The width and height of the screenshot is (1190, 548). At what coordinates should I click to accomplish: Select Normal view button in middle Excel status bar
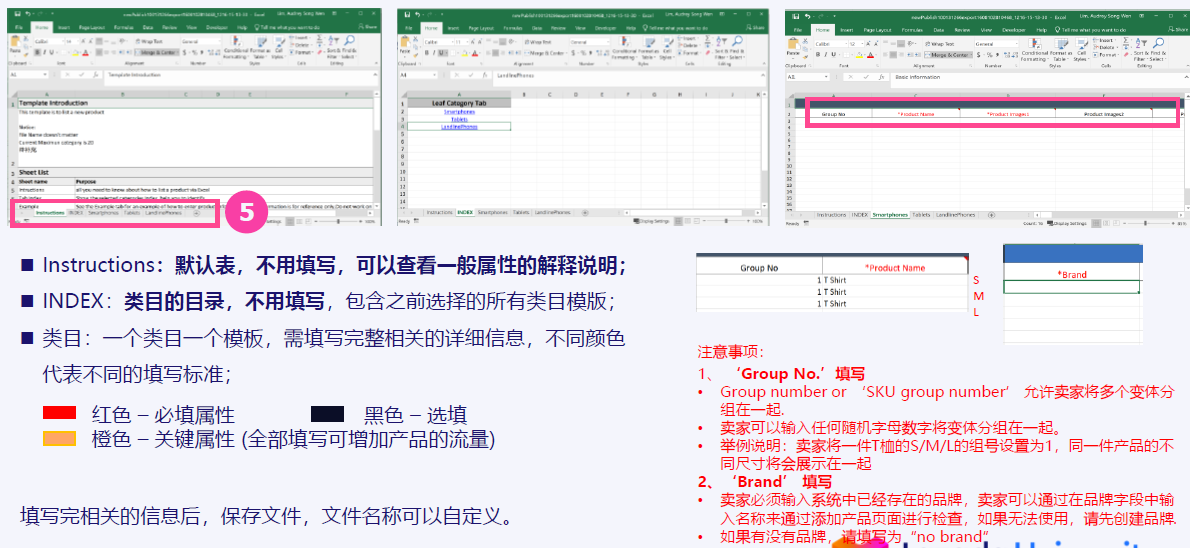(678, 221)
